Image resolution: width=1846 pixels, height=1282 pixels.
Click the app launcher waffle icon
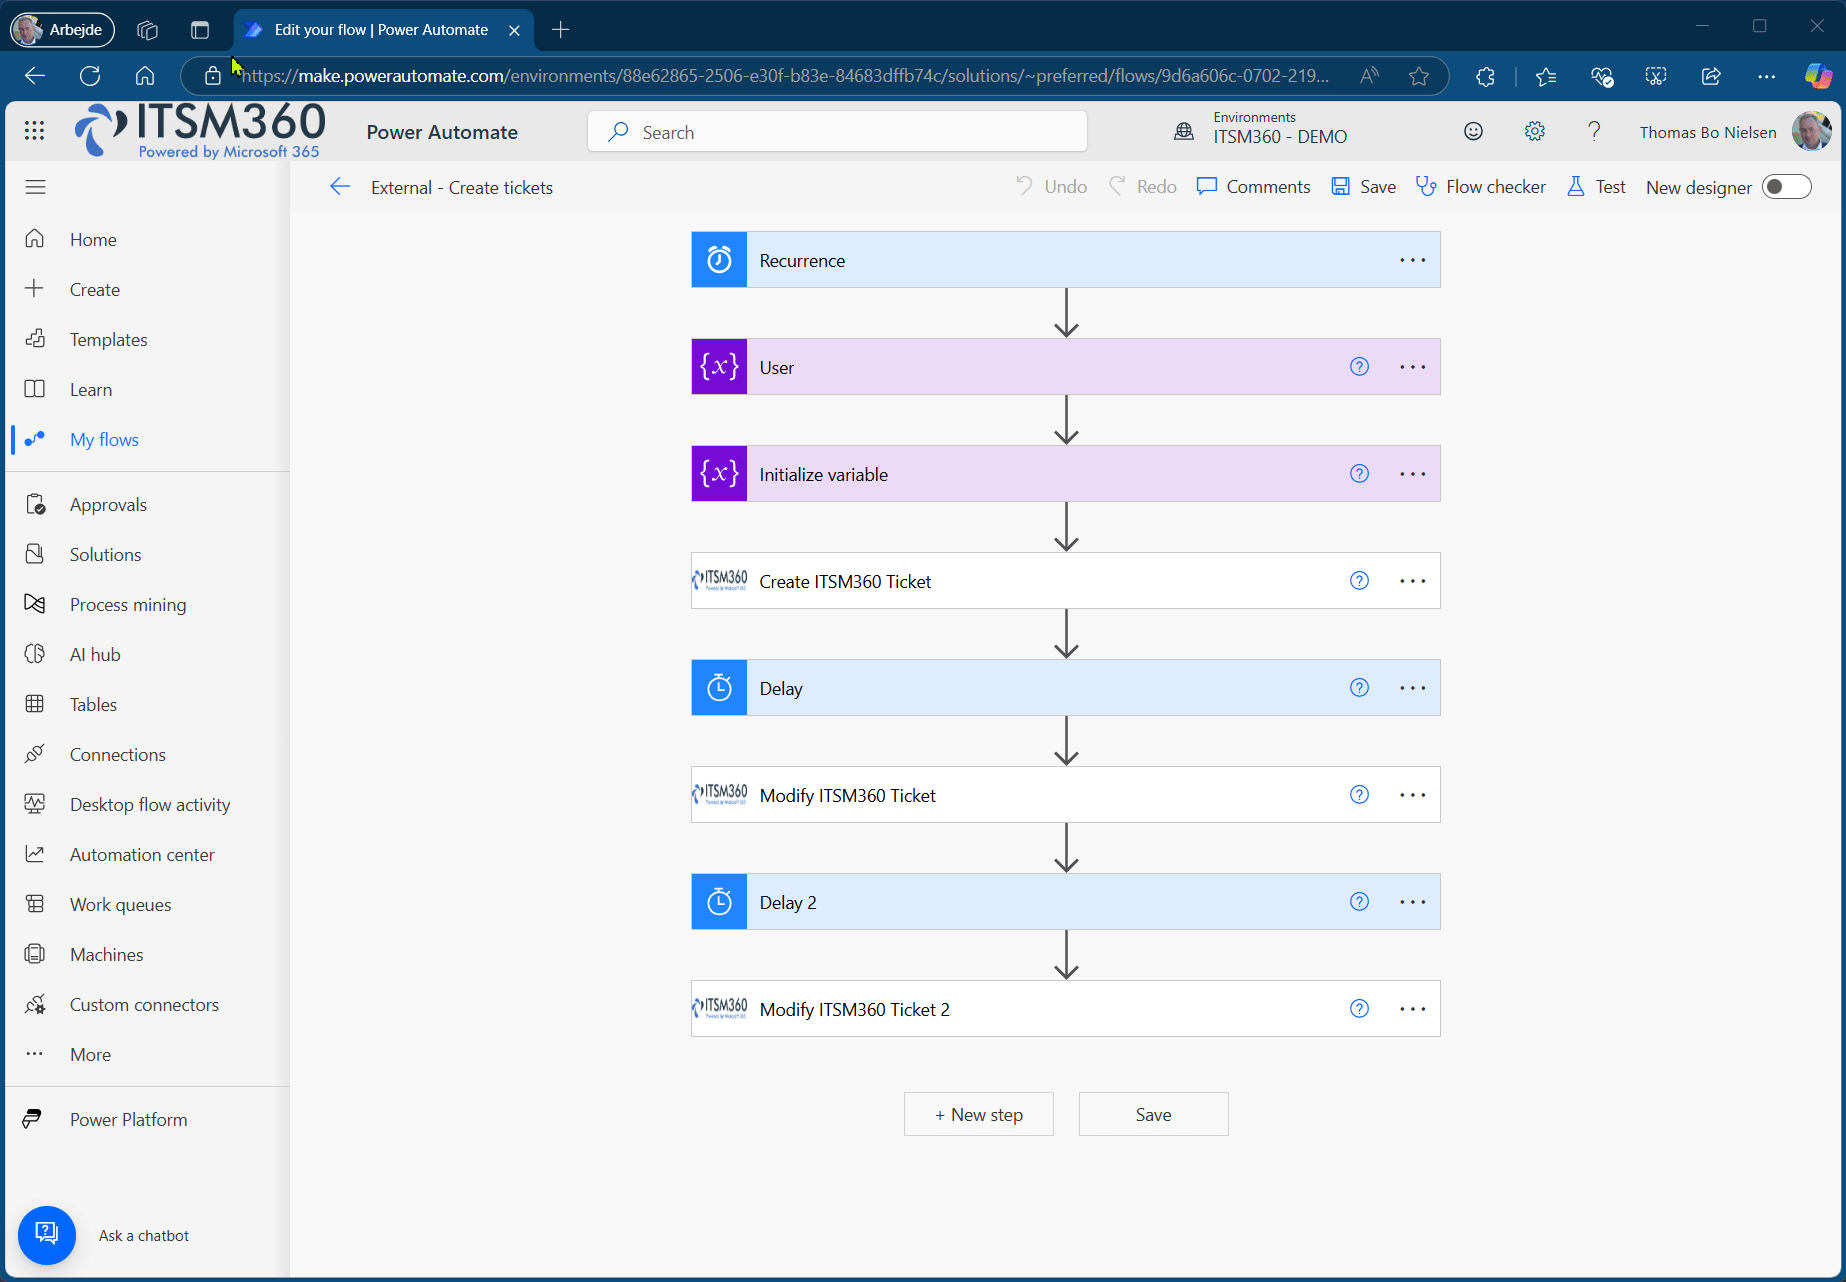(34, 131)
